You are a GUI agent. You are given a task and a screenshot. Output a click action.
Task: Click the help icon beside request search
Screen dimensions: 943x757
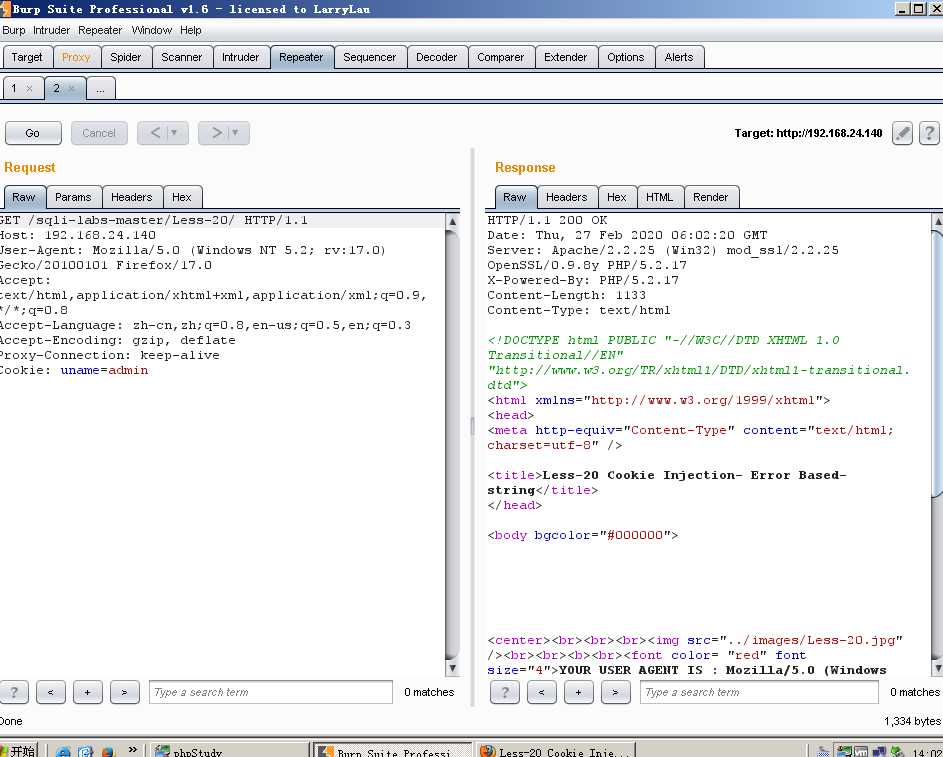pyautogui.click(x=14, y=692)
